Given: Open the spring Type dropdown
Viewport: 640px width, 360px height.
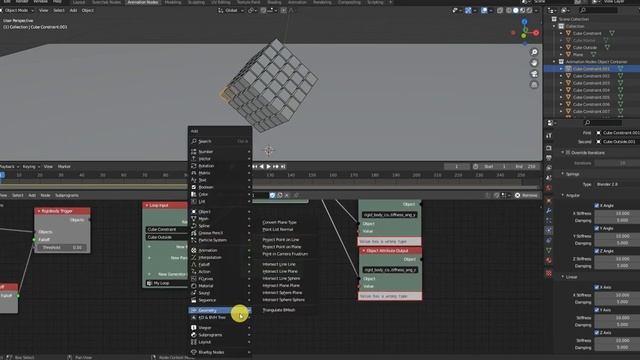Looking at the screenshot, I should pos(617,184).
